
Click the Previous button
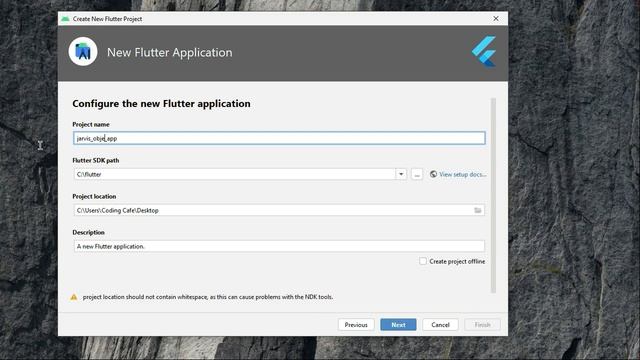[356, 325]
